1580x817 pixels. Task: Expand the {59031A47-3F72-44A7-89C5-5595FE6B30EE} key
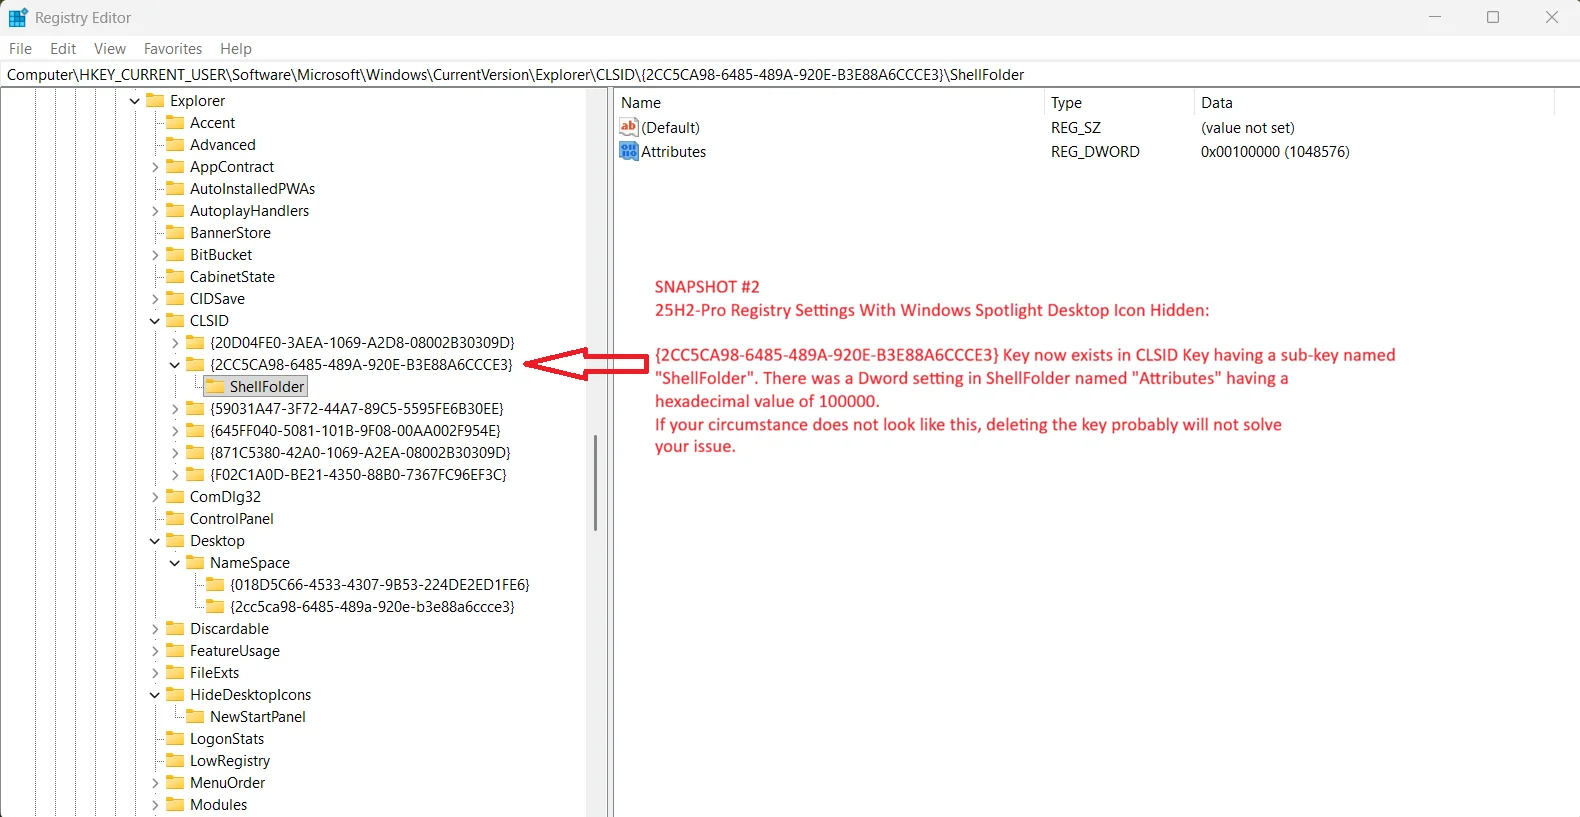tap(175, 409)
